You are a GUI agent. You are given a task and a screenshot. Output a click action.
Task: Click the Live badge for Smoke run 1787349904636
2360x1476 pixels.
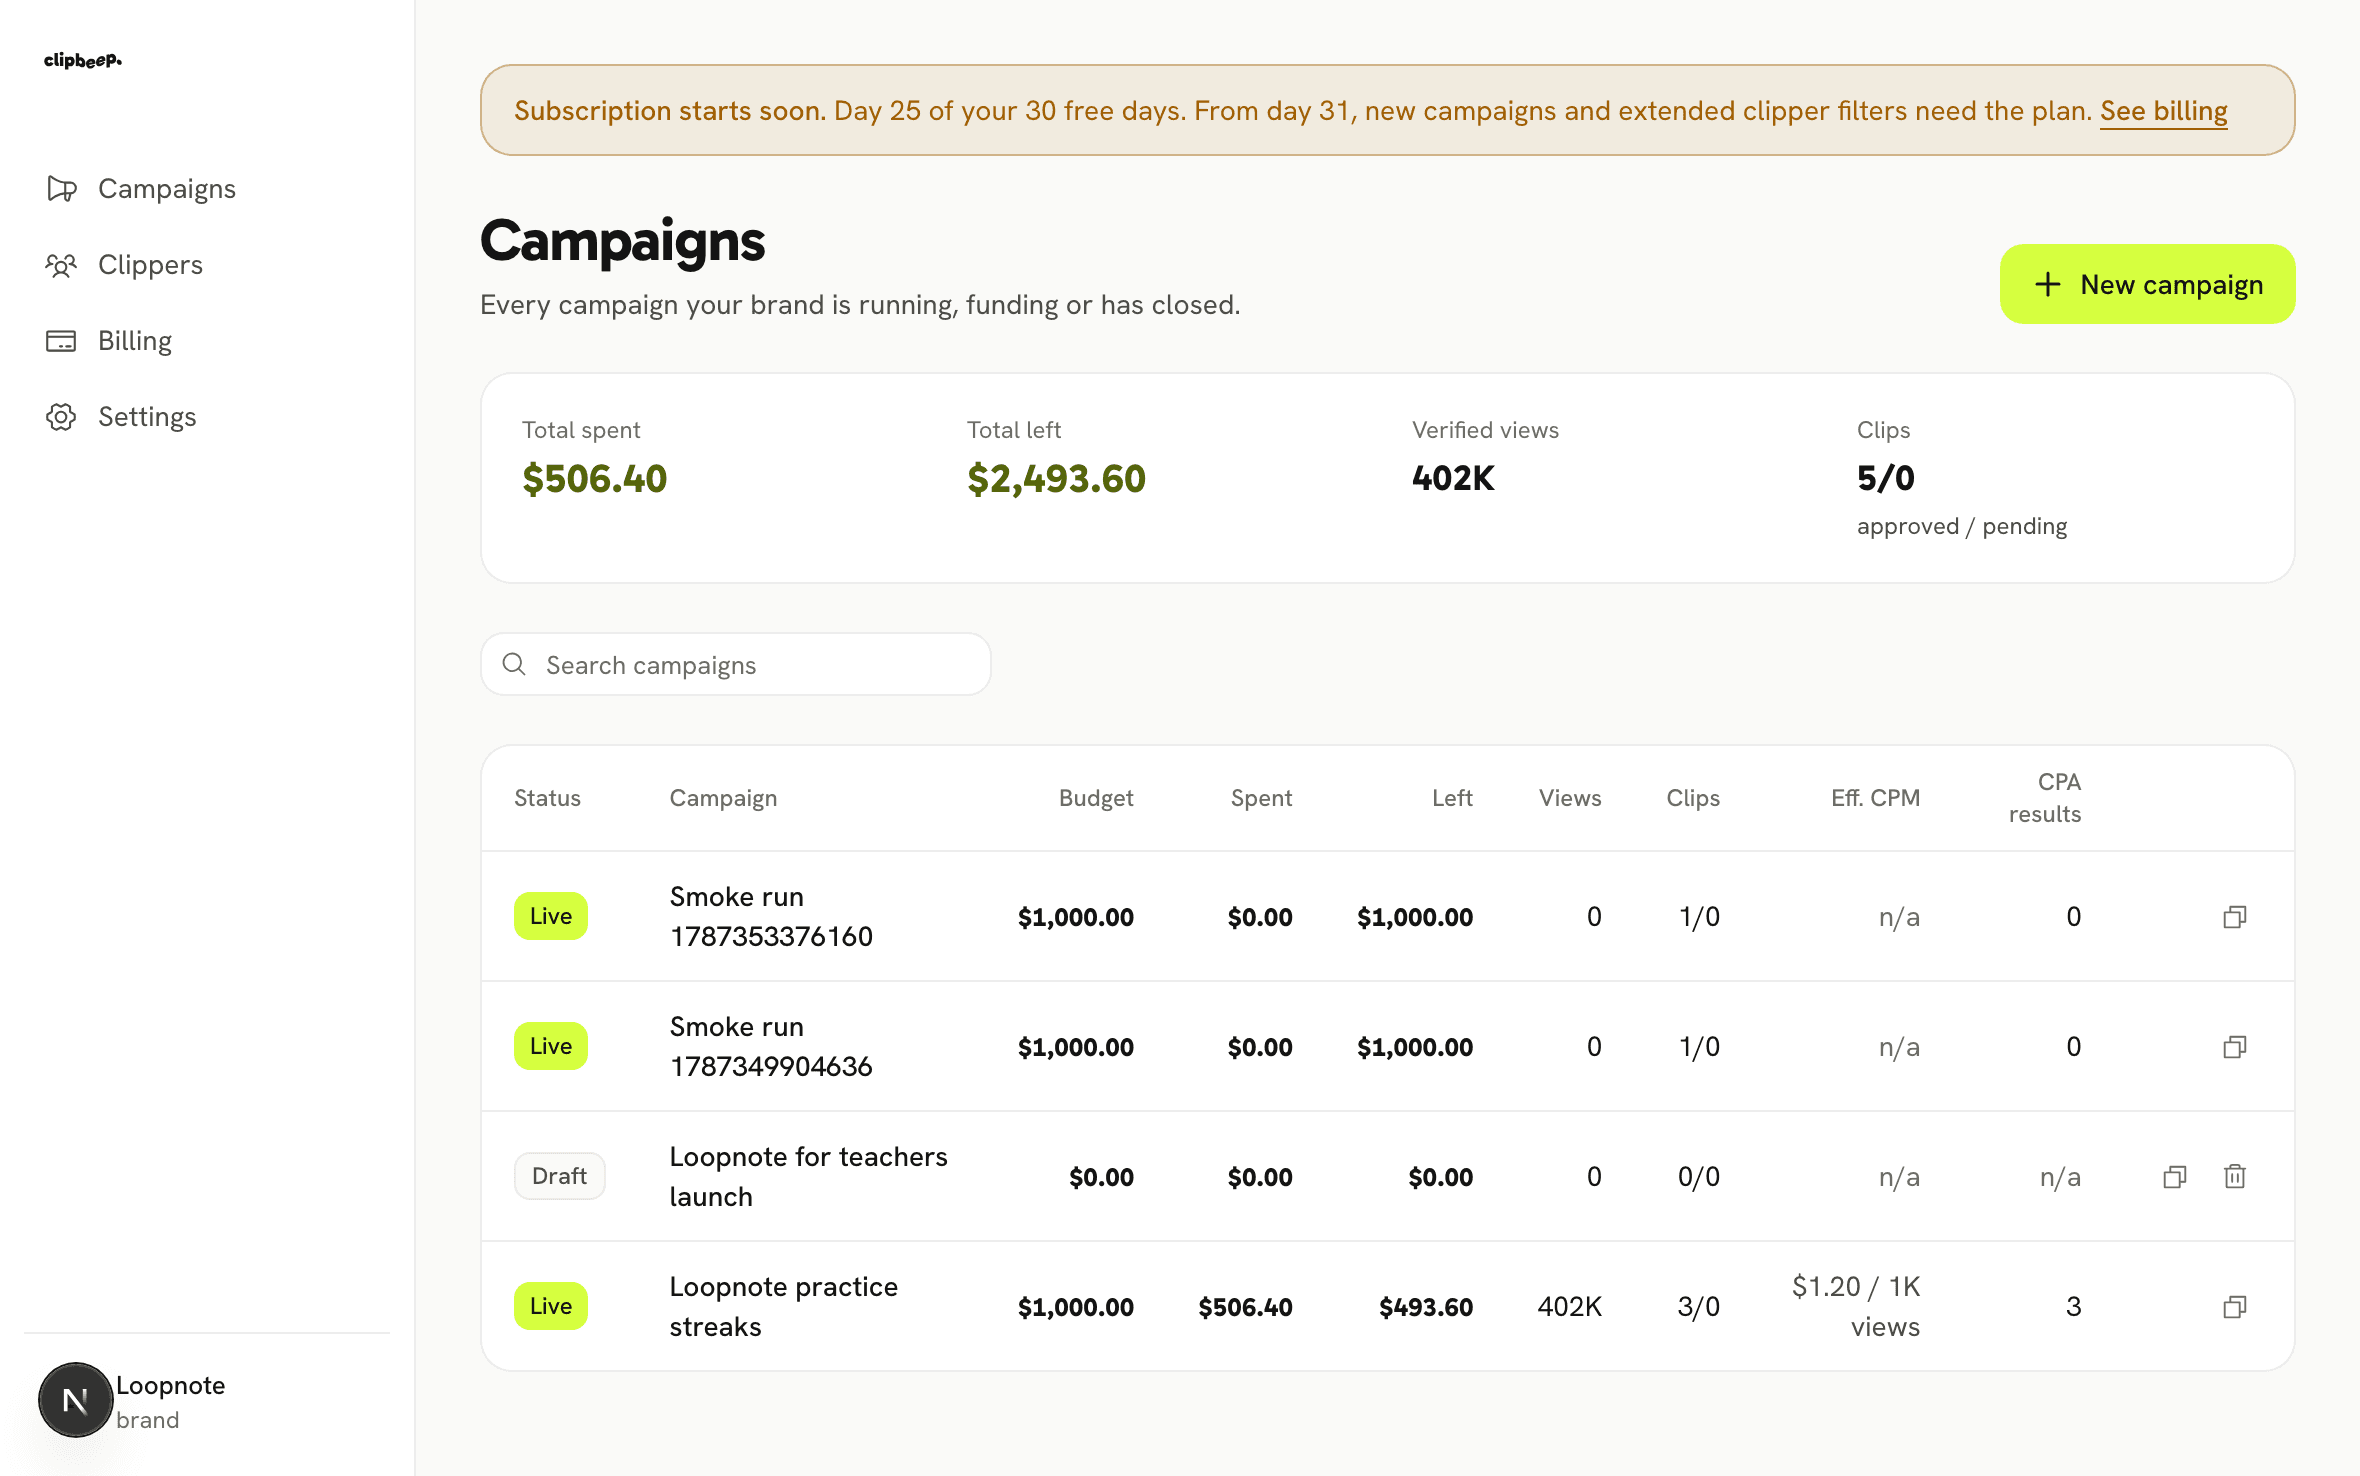551,1046
